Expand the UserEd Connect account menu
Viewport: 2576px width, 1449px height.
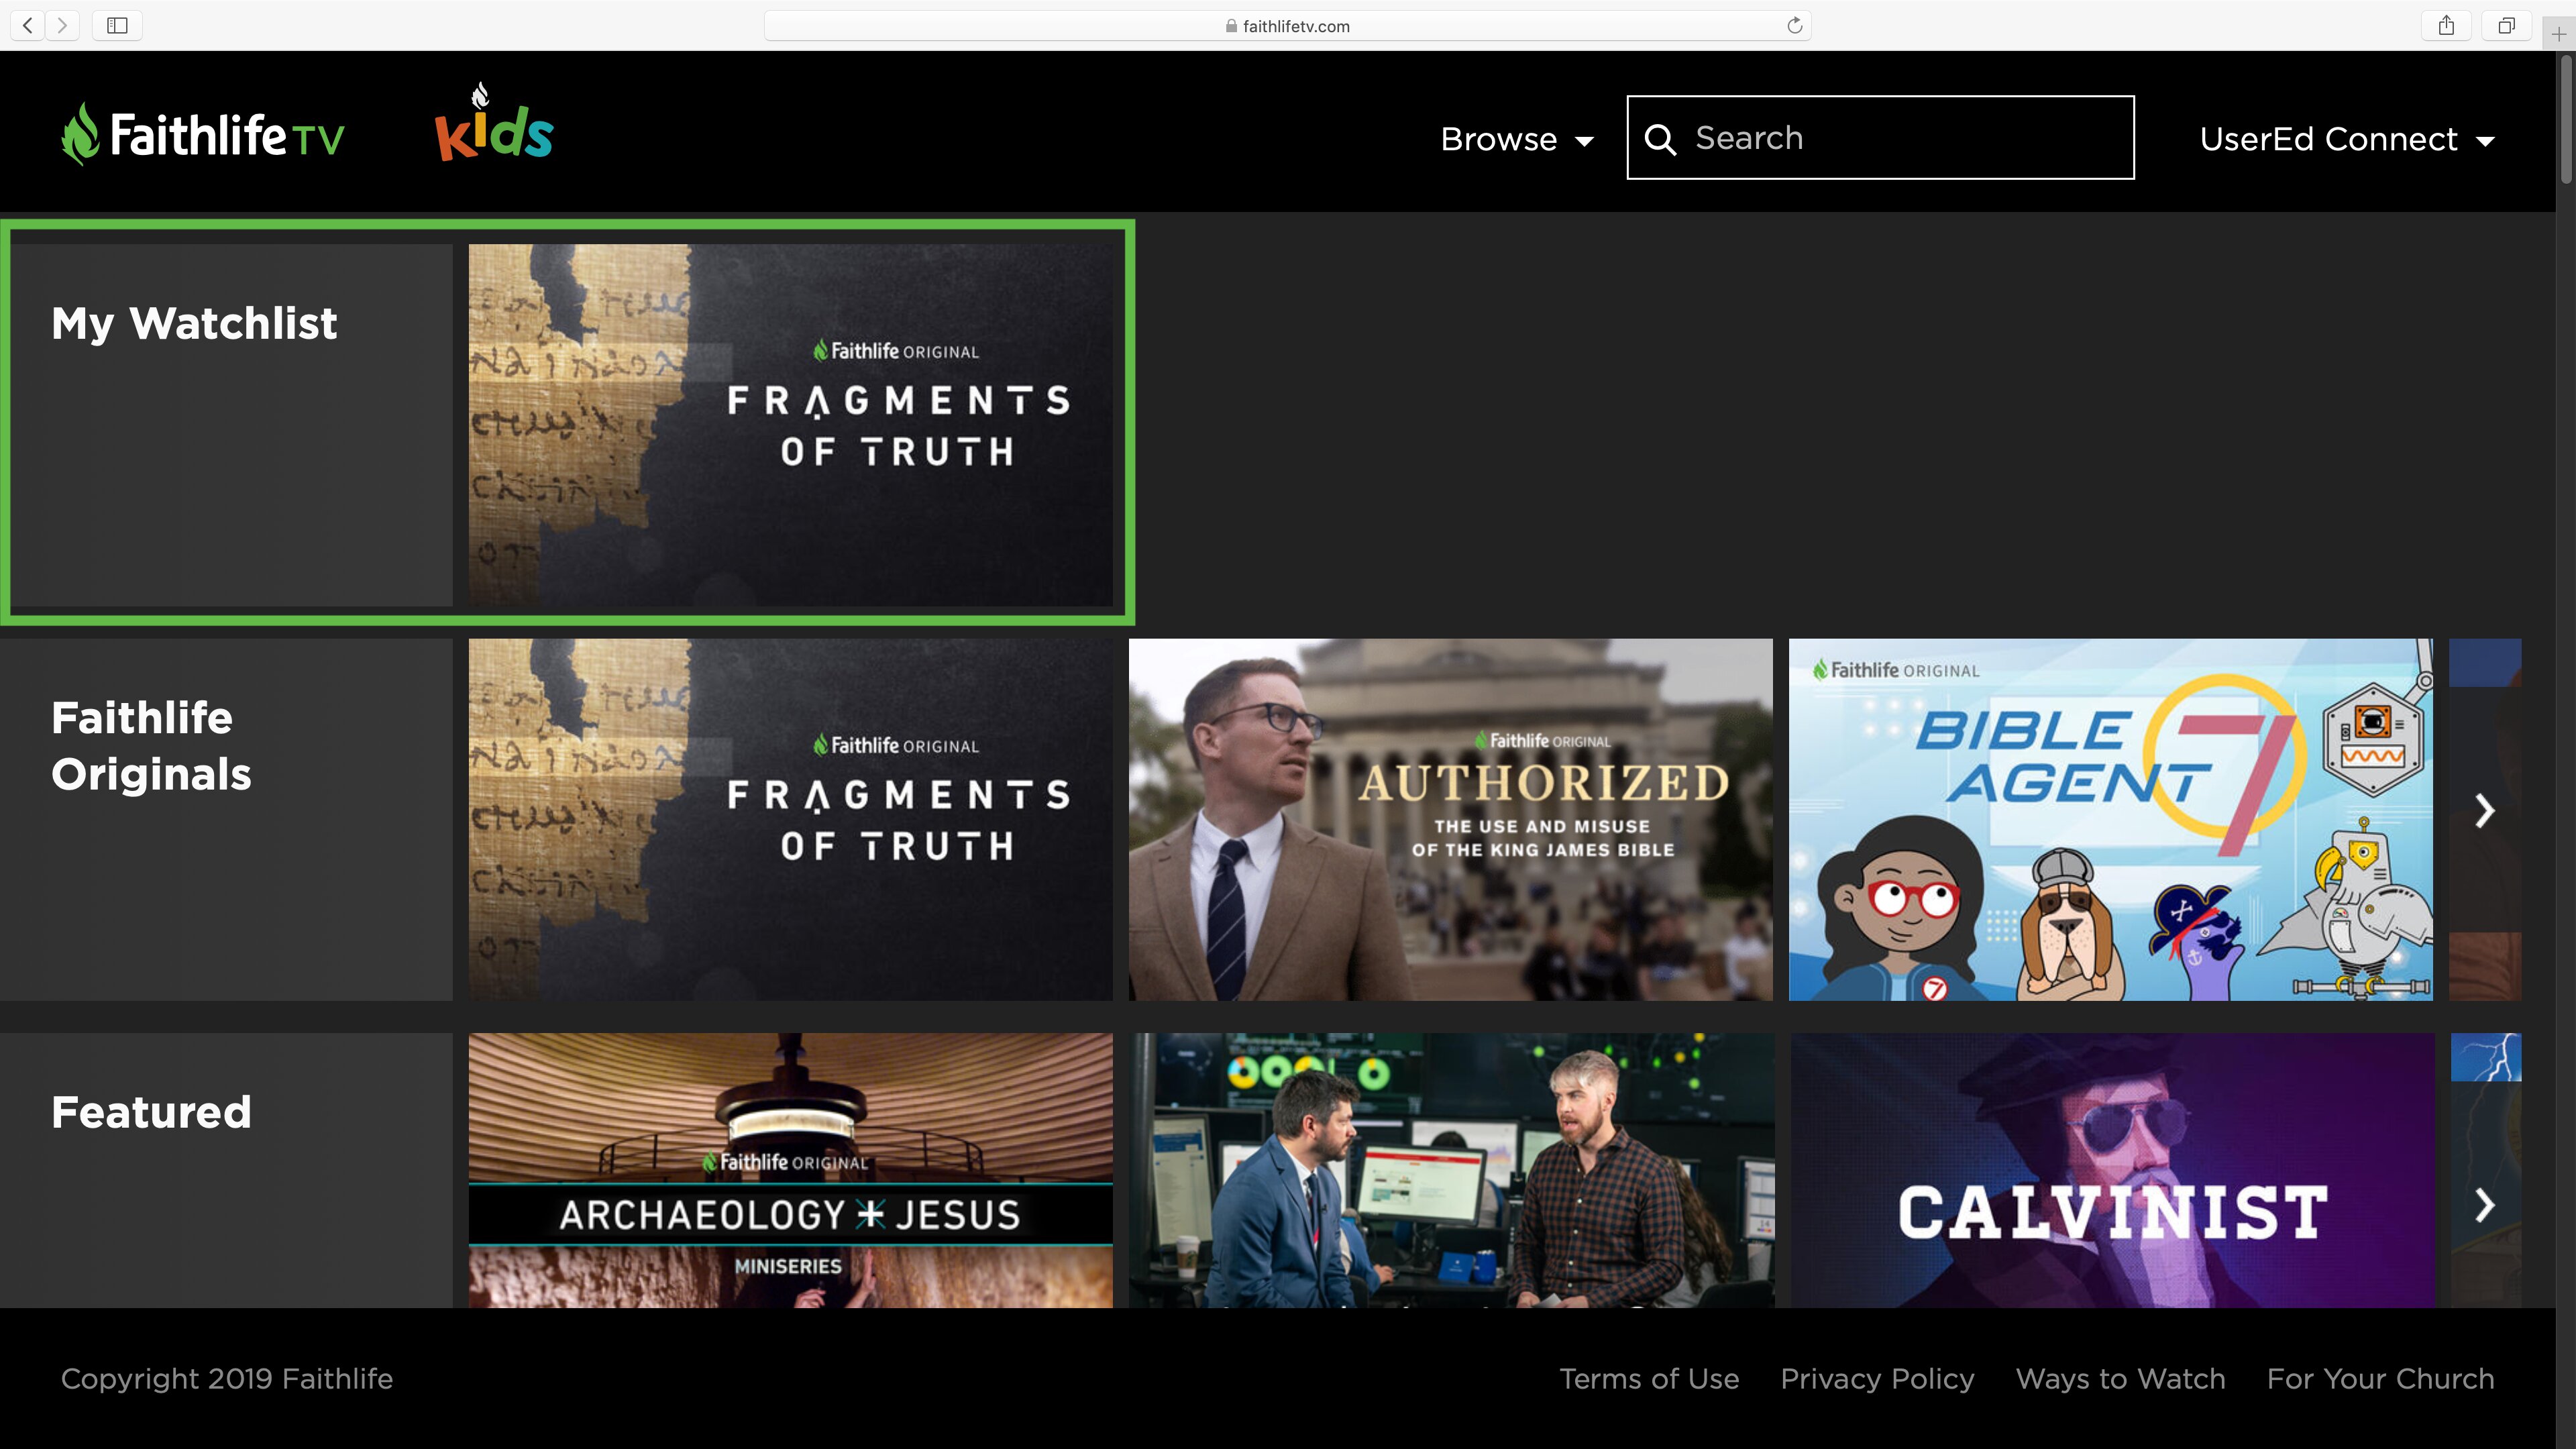point(2346,139)
